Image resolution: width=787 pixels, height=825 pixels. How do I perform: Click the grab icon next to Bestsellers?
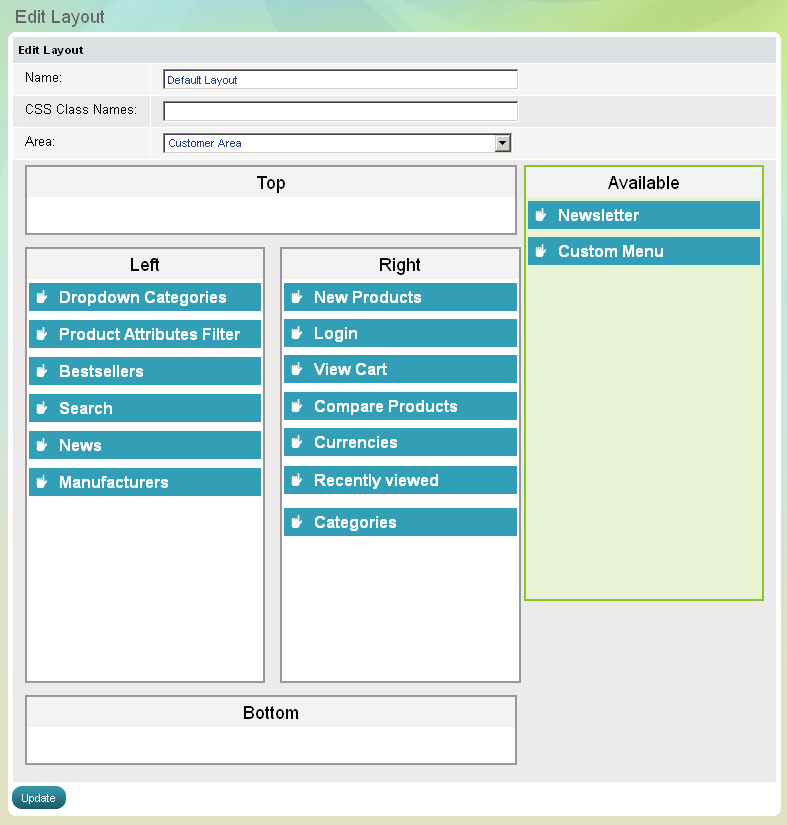tap(42, 371)
